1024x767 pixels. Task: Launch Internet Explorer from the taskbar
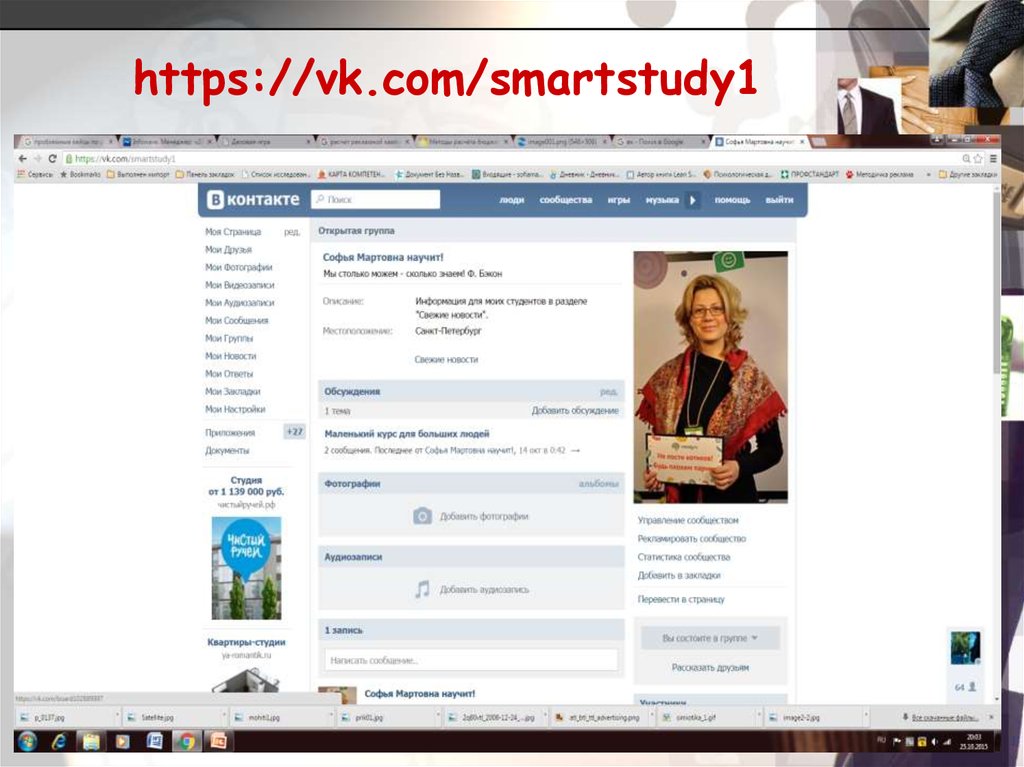click(59, 742)
